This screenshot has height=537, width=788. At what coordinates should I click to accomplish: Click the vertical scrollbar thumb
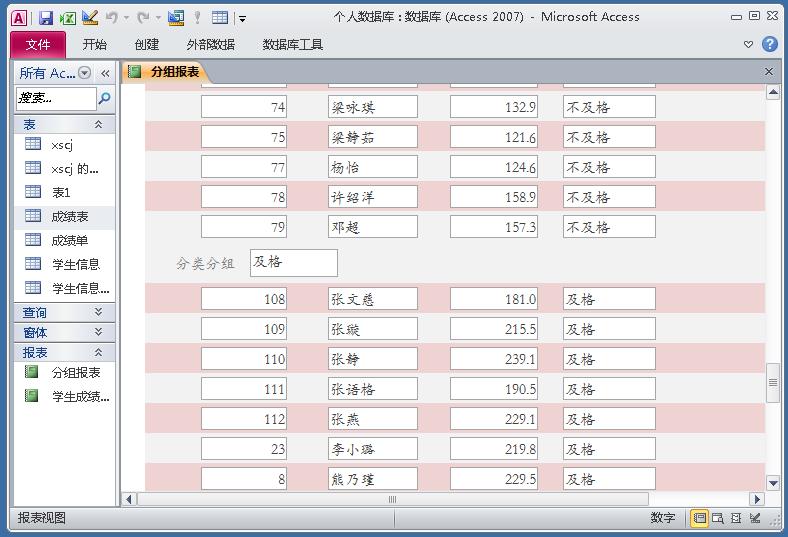tap(773, 383)
